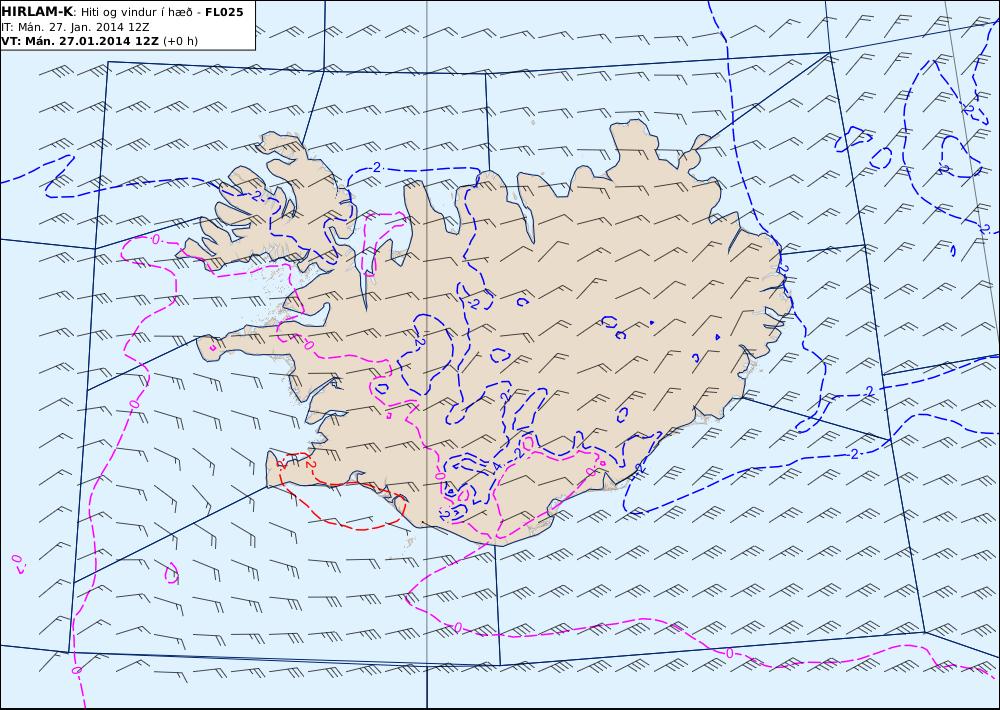Select the "IT: Mán. 27. Jan. 2014 12Z" line

[x=75, y=27]
